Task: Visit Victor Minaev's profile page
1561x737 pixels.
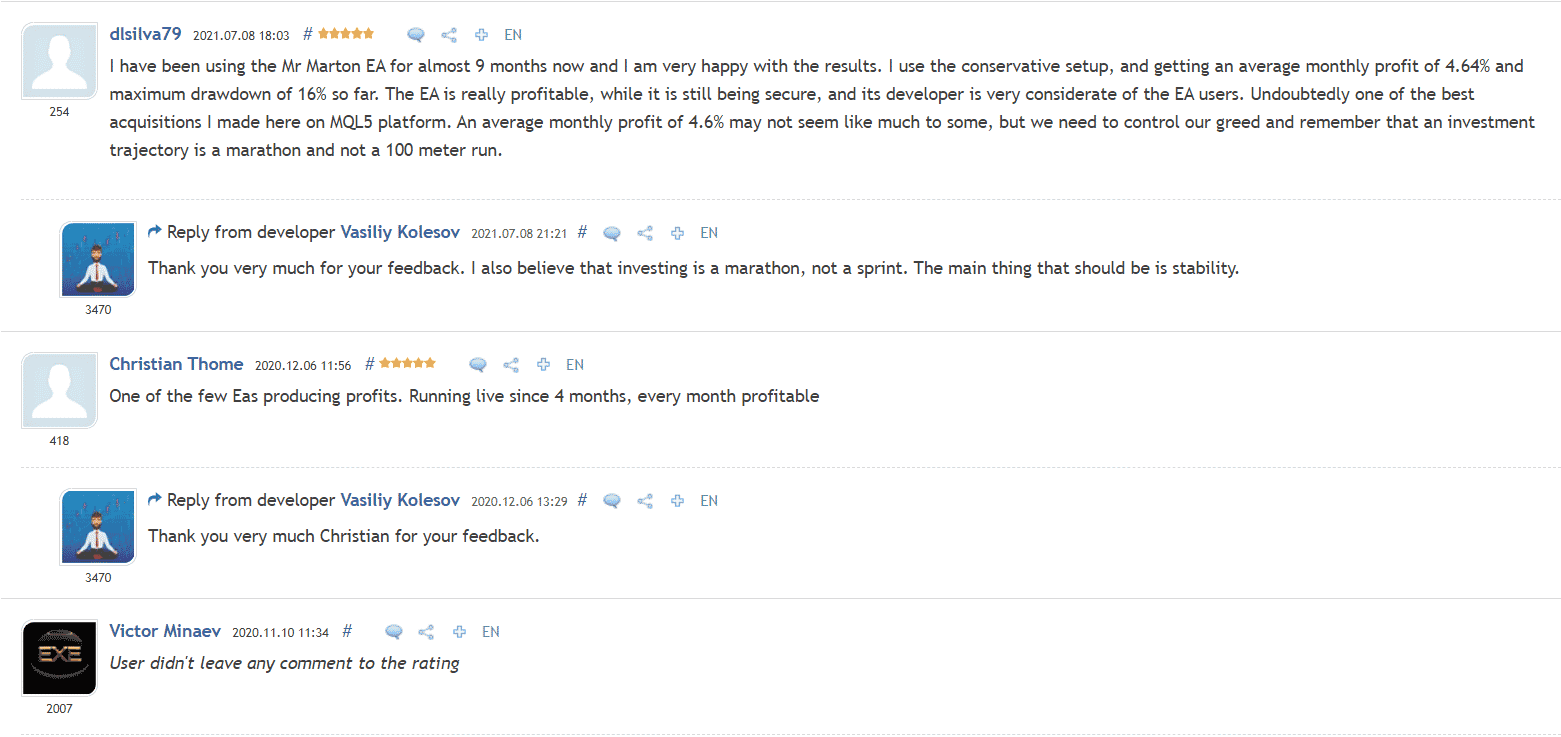Action: pyautogui.click(x=165, y=631)
